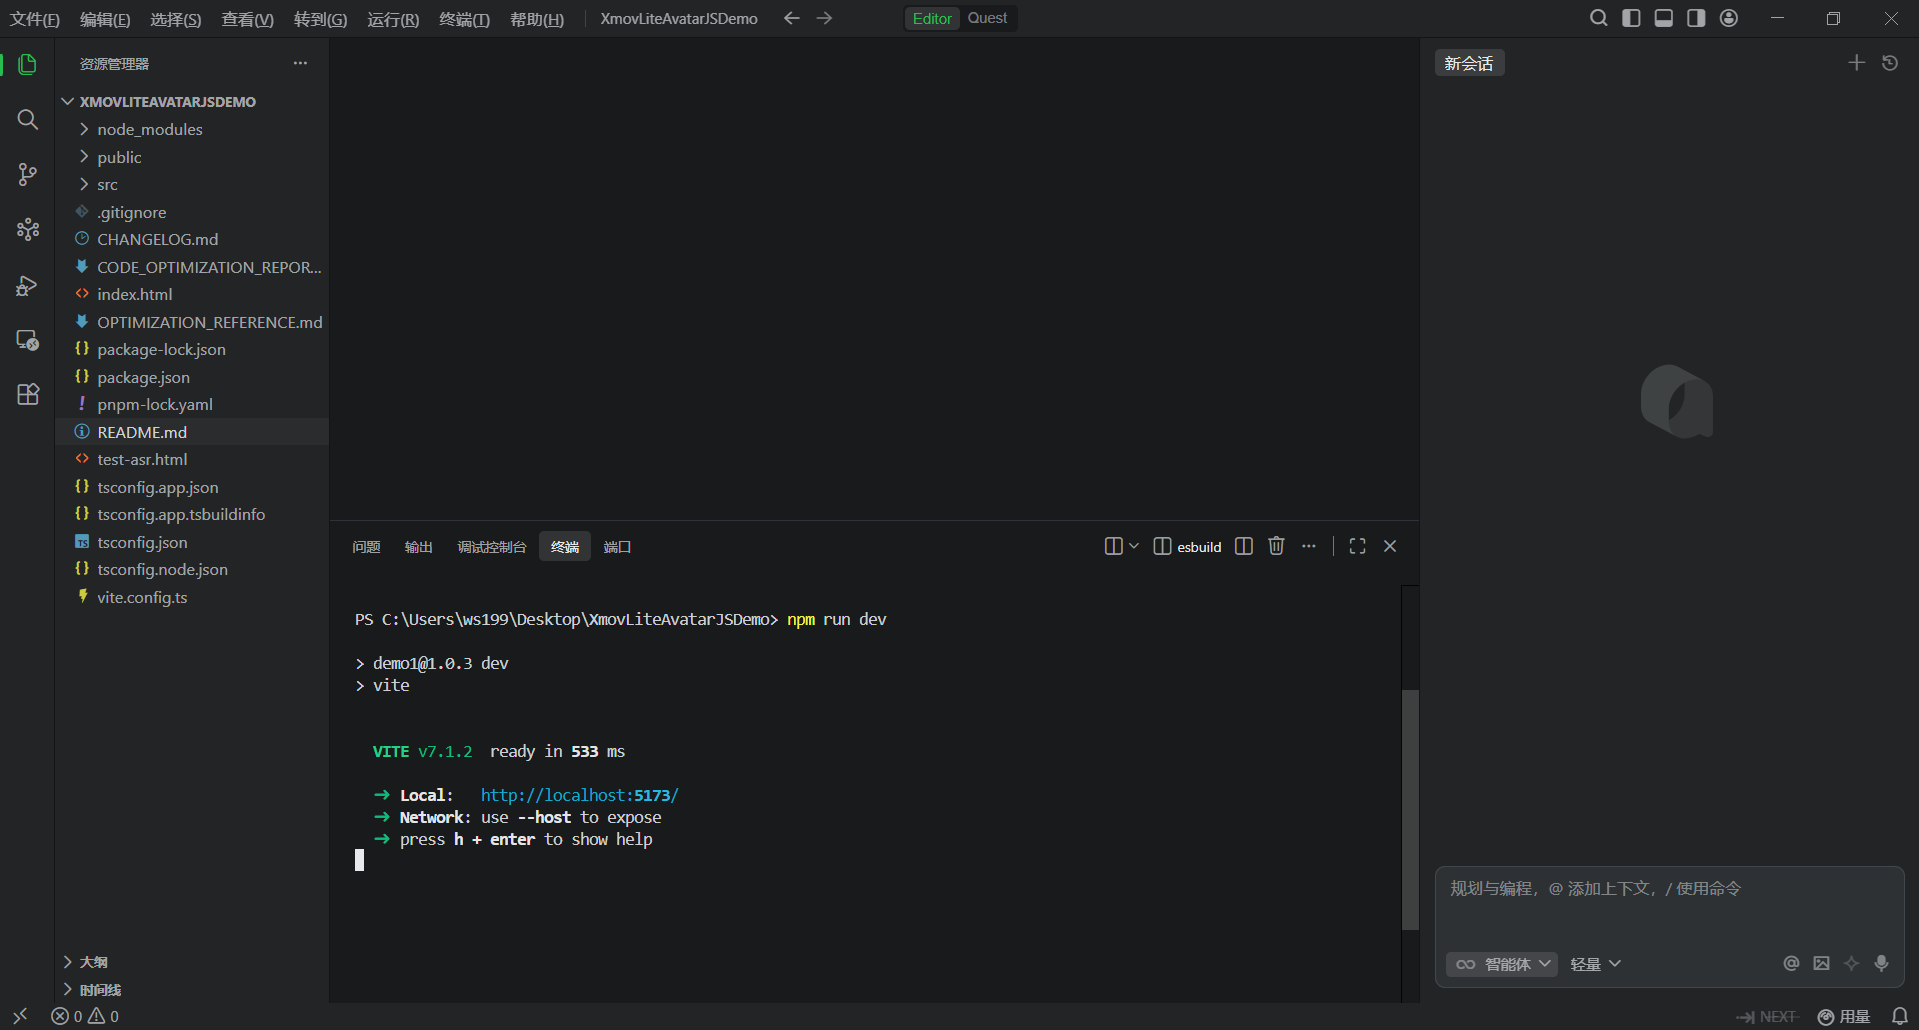Start a new chat with plus icon
The height and width of the screenshot is (1030, 1919).
point(1856,63)
